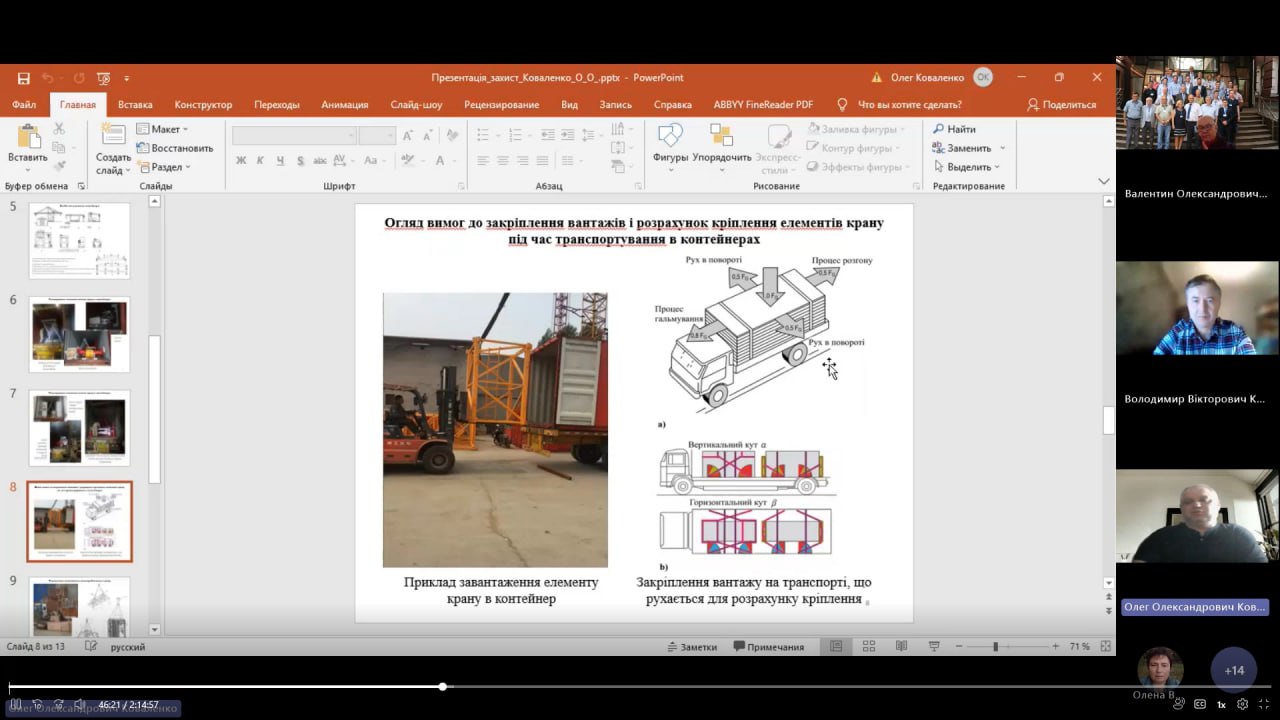Click the Cut scissors icon
The image size is (1280, 720).
pyautogui.click(x=59, y=128)
